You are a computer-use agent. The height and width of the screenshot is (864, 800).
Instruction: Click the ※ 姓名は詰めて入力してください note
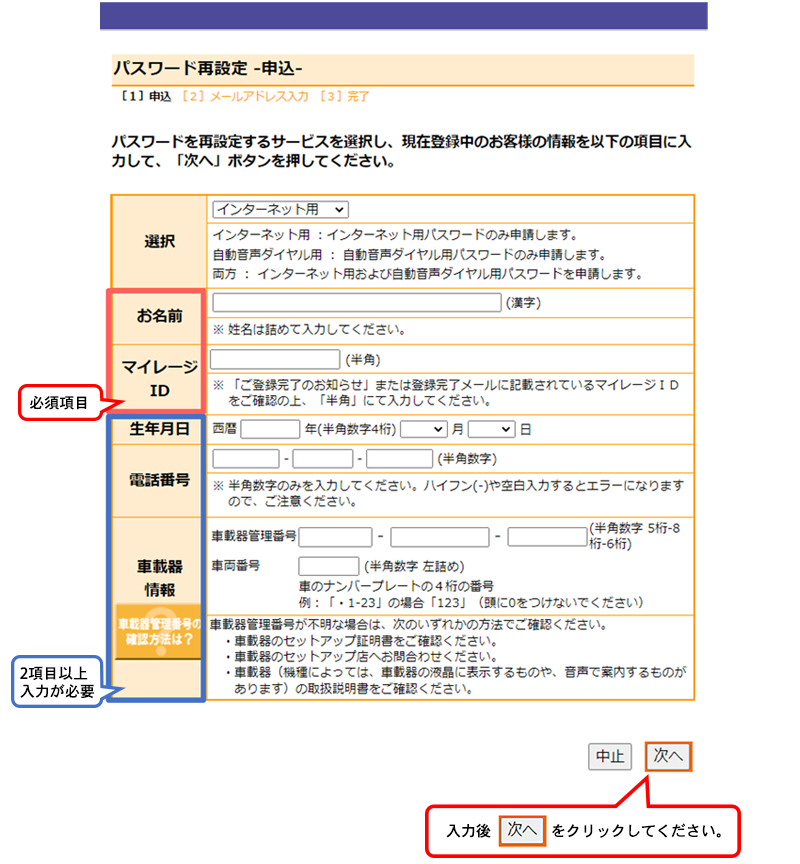[310, 330]
